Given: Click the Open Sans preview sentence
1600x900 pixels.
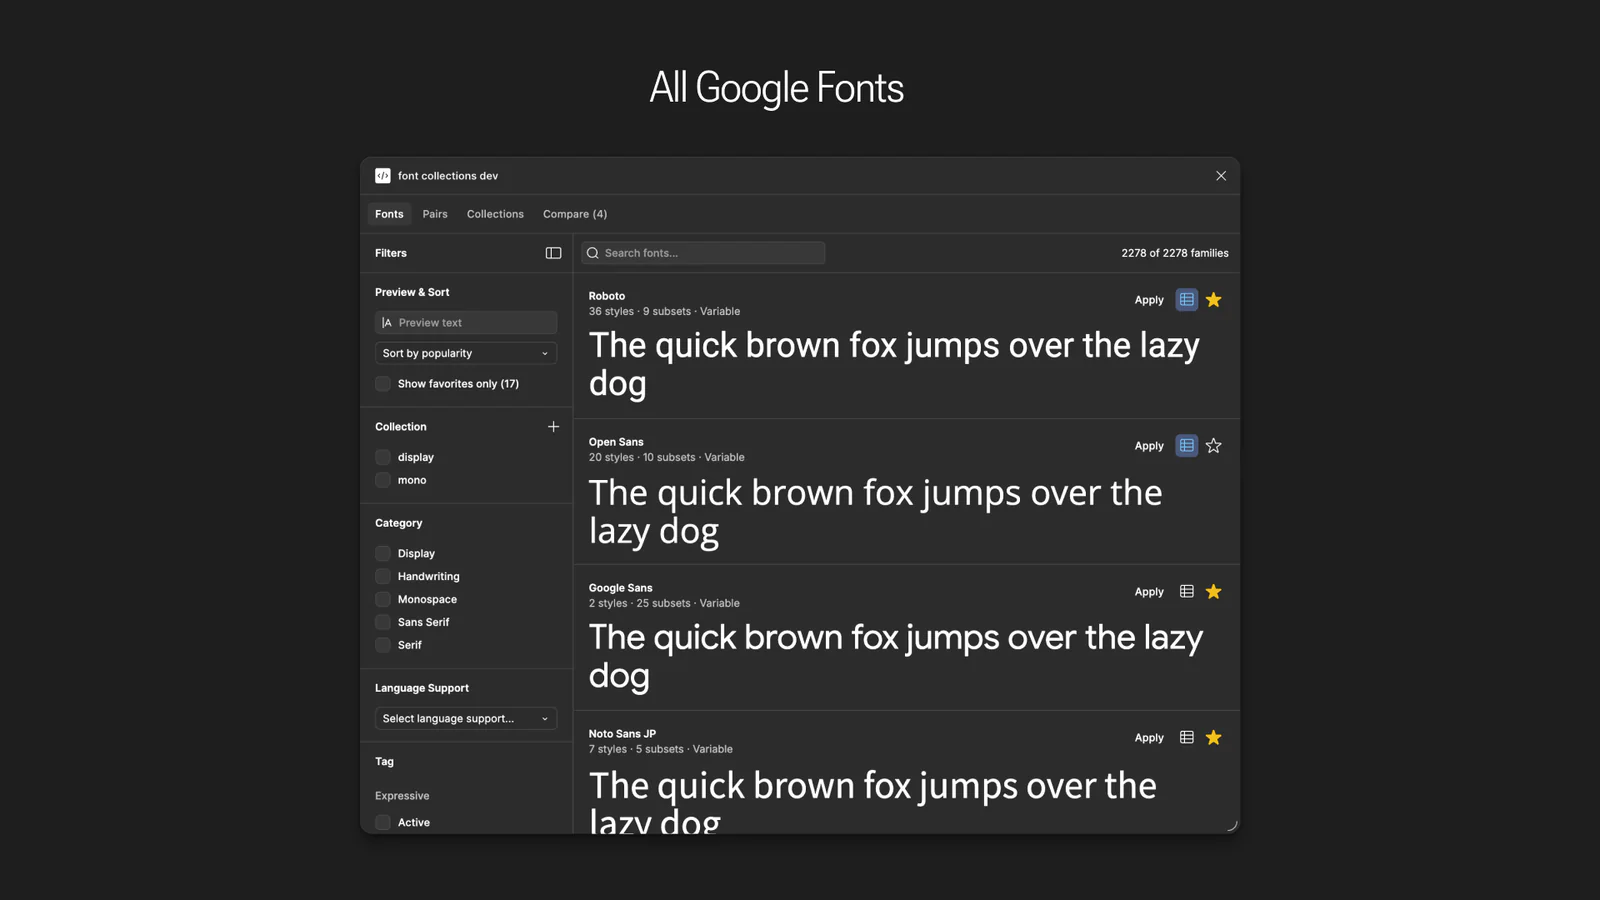Looking at the screenshot, I should click(x=876, y=511).
